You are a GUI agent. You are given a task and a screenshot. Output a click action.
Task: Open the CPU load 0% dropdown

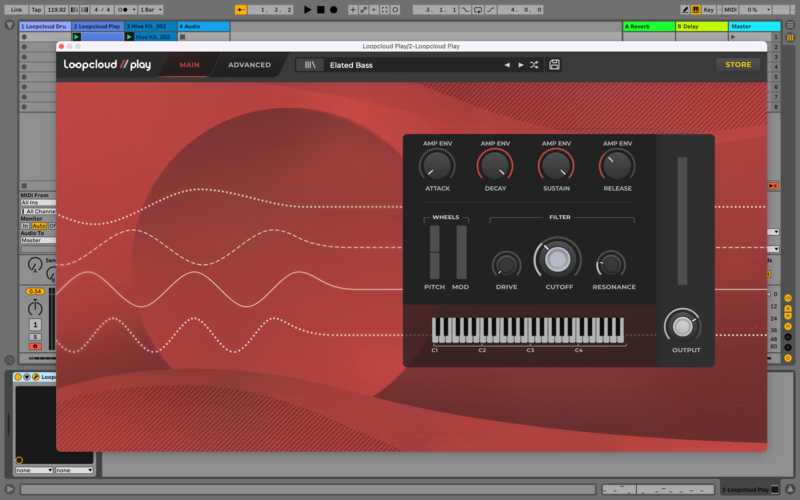click(x=756, y=10)
